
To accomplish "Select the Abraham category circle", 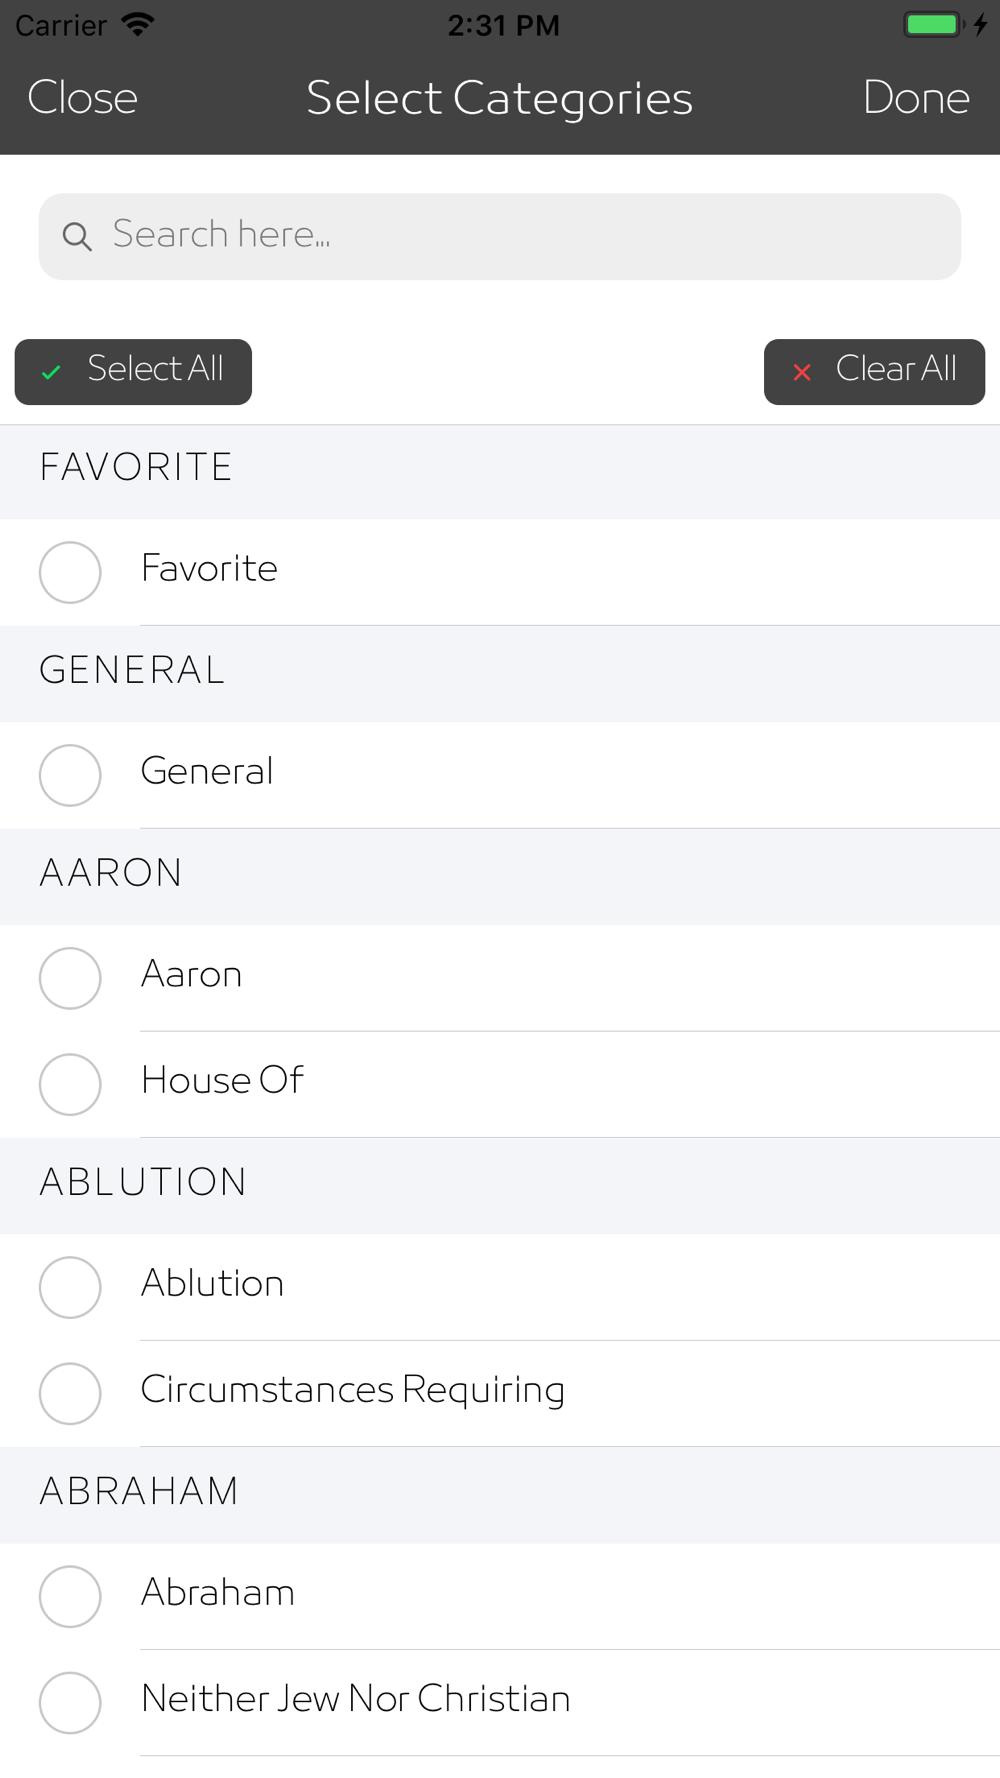I will 70,1596.
